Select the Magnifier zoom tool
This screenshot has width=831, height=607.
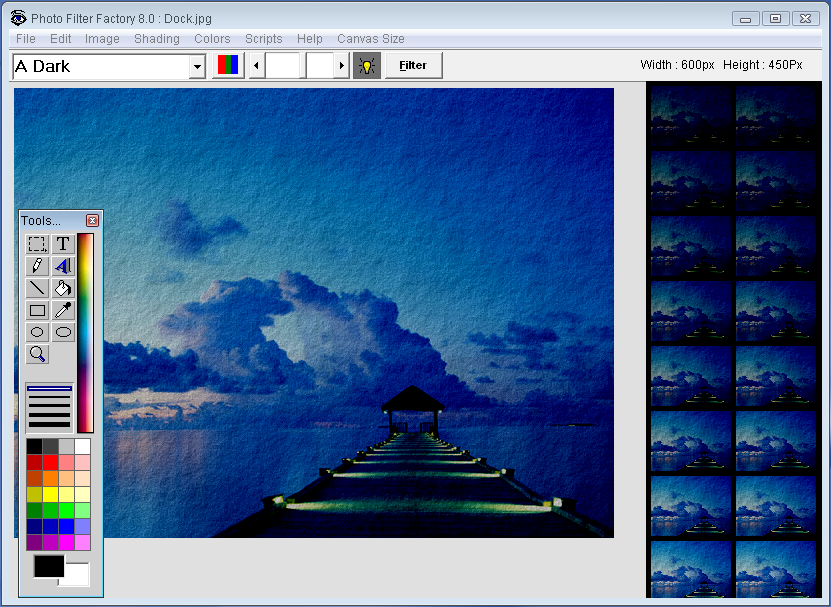coord(37,354)
